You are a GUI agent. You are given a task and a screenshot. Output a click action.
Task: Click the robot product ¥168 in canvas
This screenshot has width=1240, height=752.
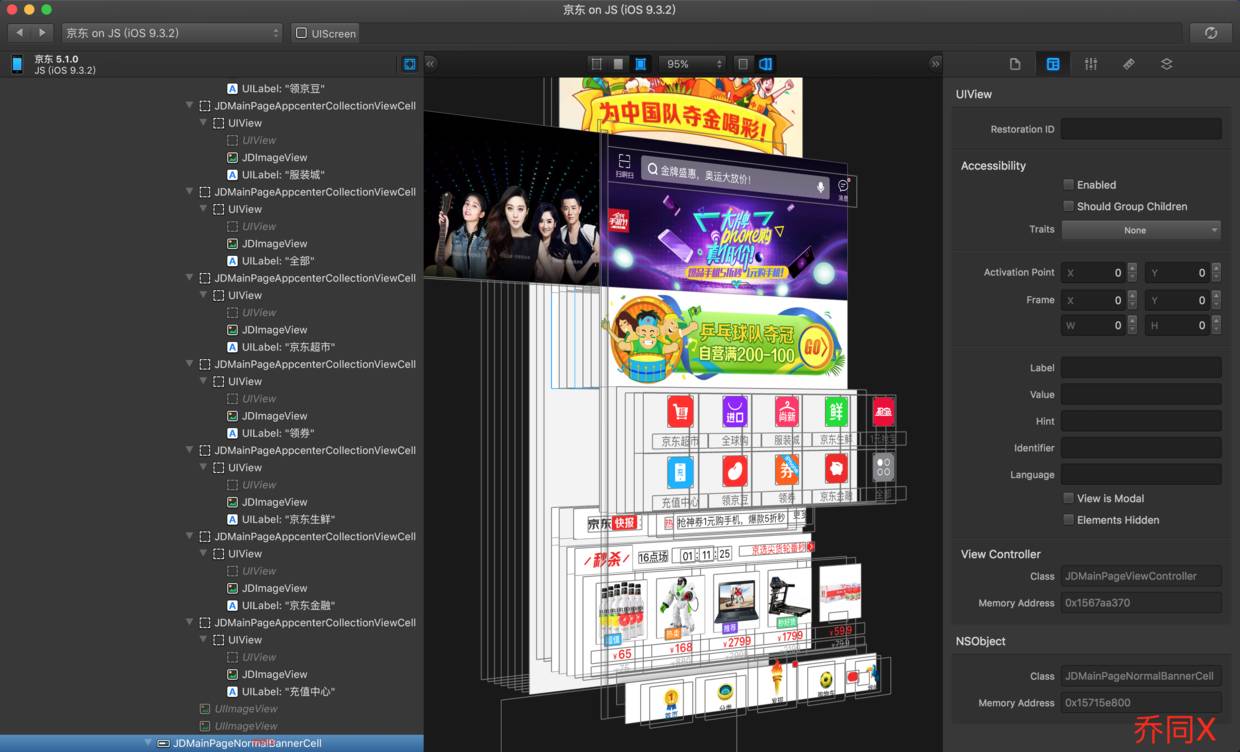click(x=681, y=607)
